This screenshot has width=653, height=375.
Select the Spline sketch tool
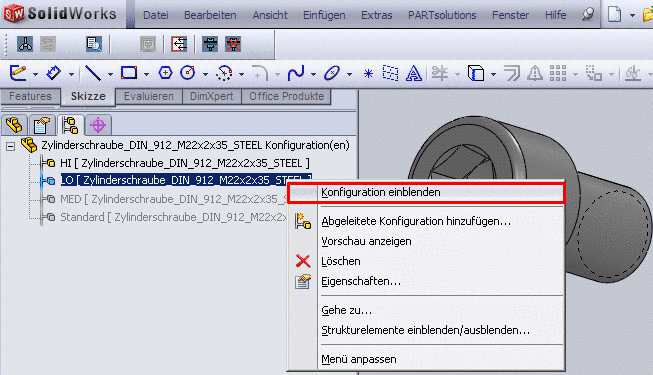296,73
